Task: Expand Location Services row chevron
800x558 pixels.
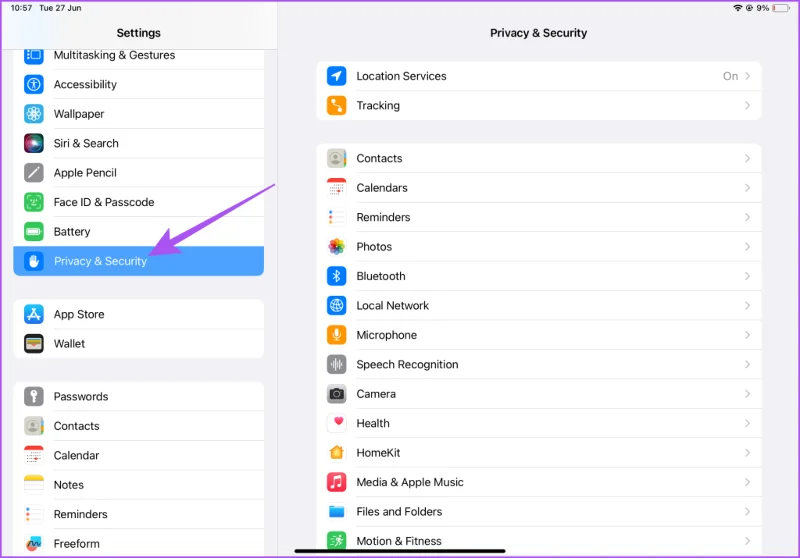Action: [x=747, y=76]
